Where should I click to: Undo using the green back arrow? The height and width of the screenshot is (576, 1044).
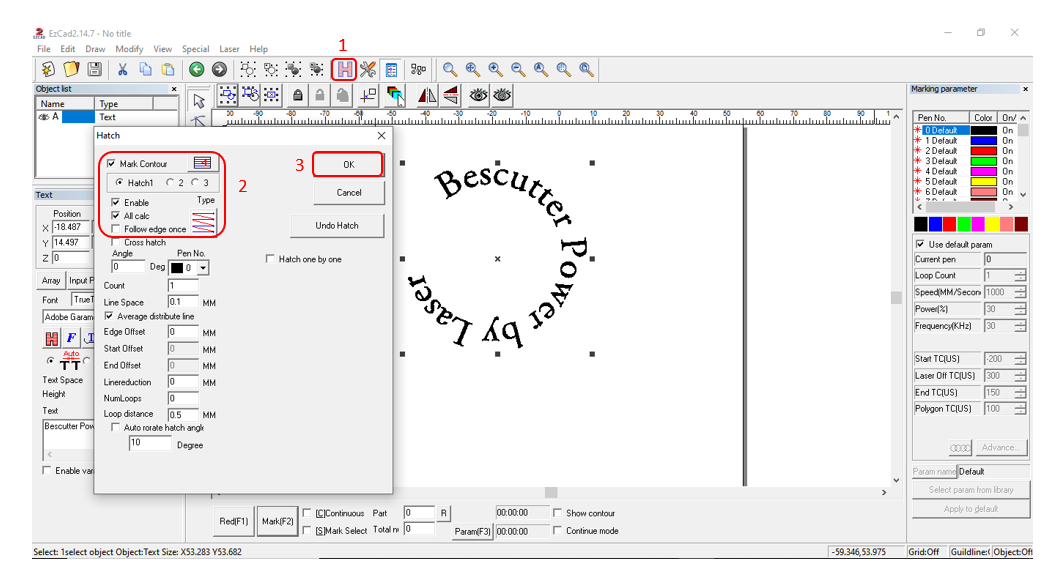(x=196, y=69)
